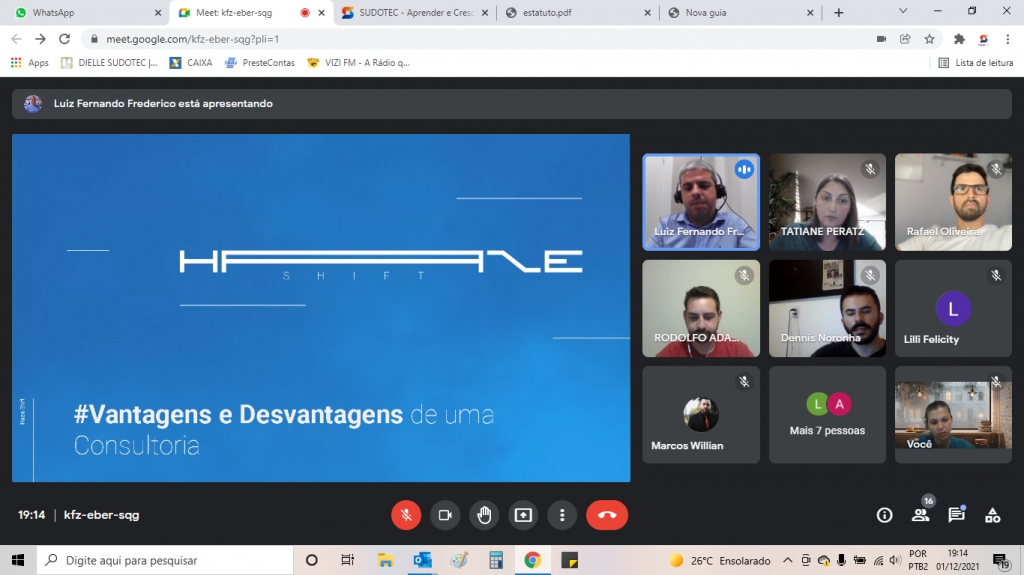Open CAIXA bookmark
The image size is (1024, 575).
tap(191, 63)
